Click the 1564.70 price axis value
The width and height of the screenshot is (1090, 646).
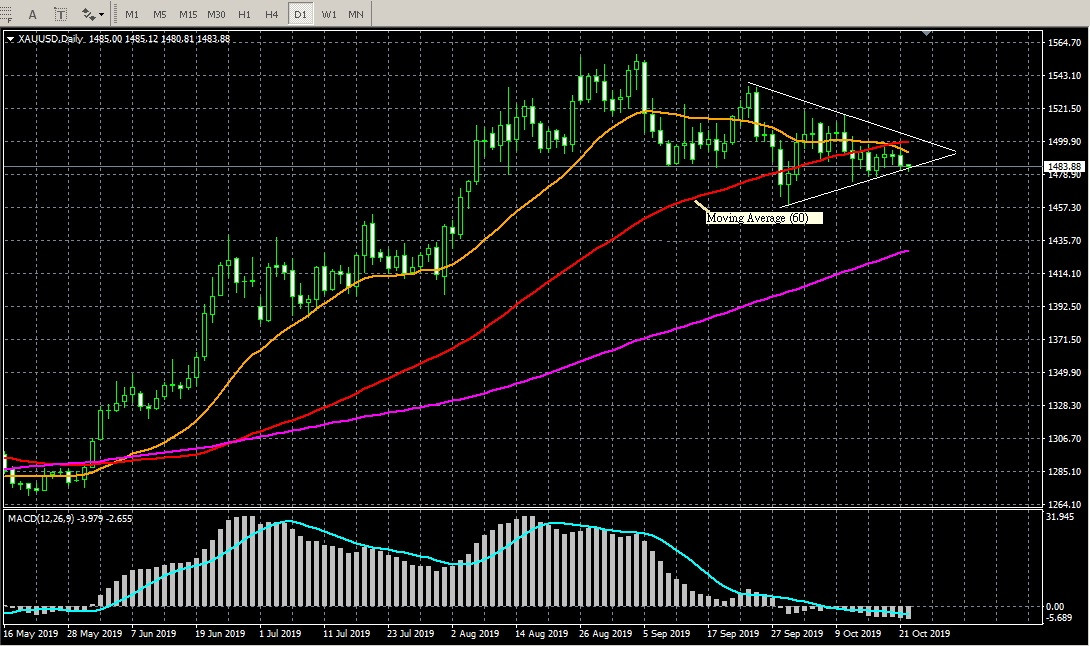[1064, 42]
